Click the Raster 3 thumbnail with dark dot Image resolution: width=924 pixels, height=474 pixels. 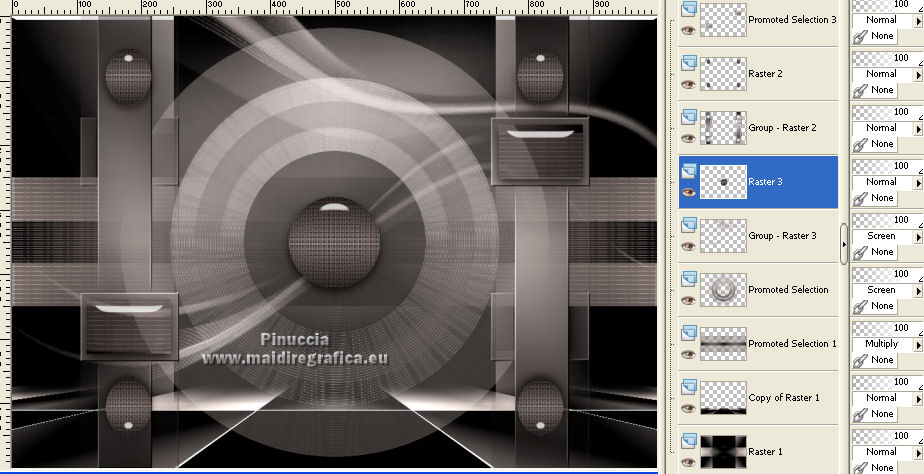723,182
